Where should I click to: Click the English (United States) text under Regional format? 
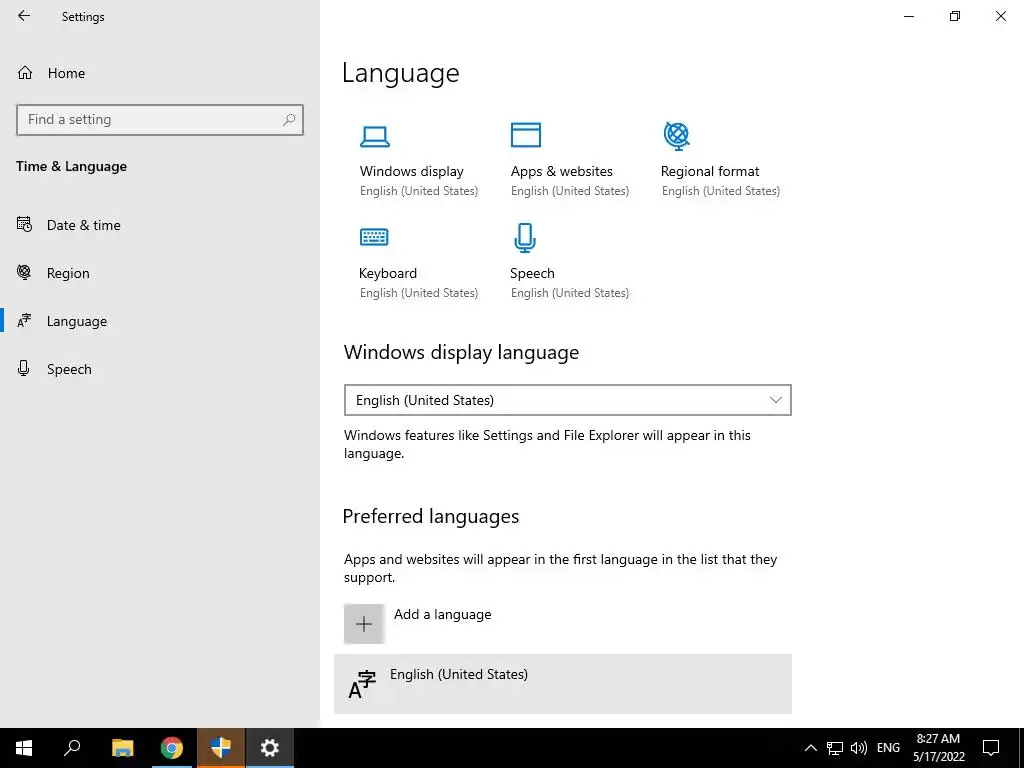coord(721,191)
